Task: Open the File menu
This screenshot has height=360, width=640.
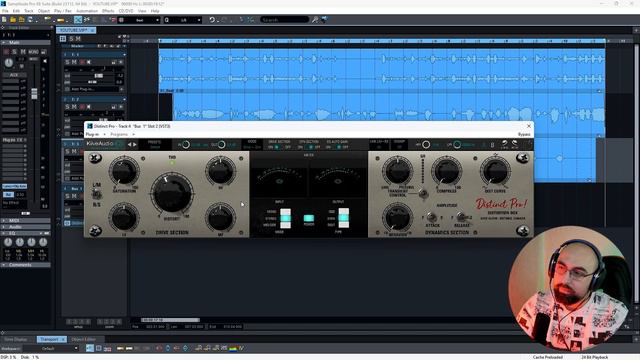Action: point(5,11)
